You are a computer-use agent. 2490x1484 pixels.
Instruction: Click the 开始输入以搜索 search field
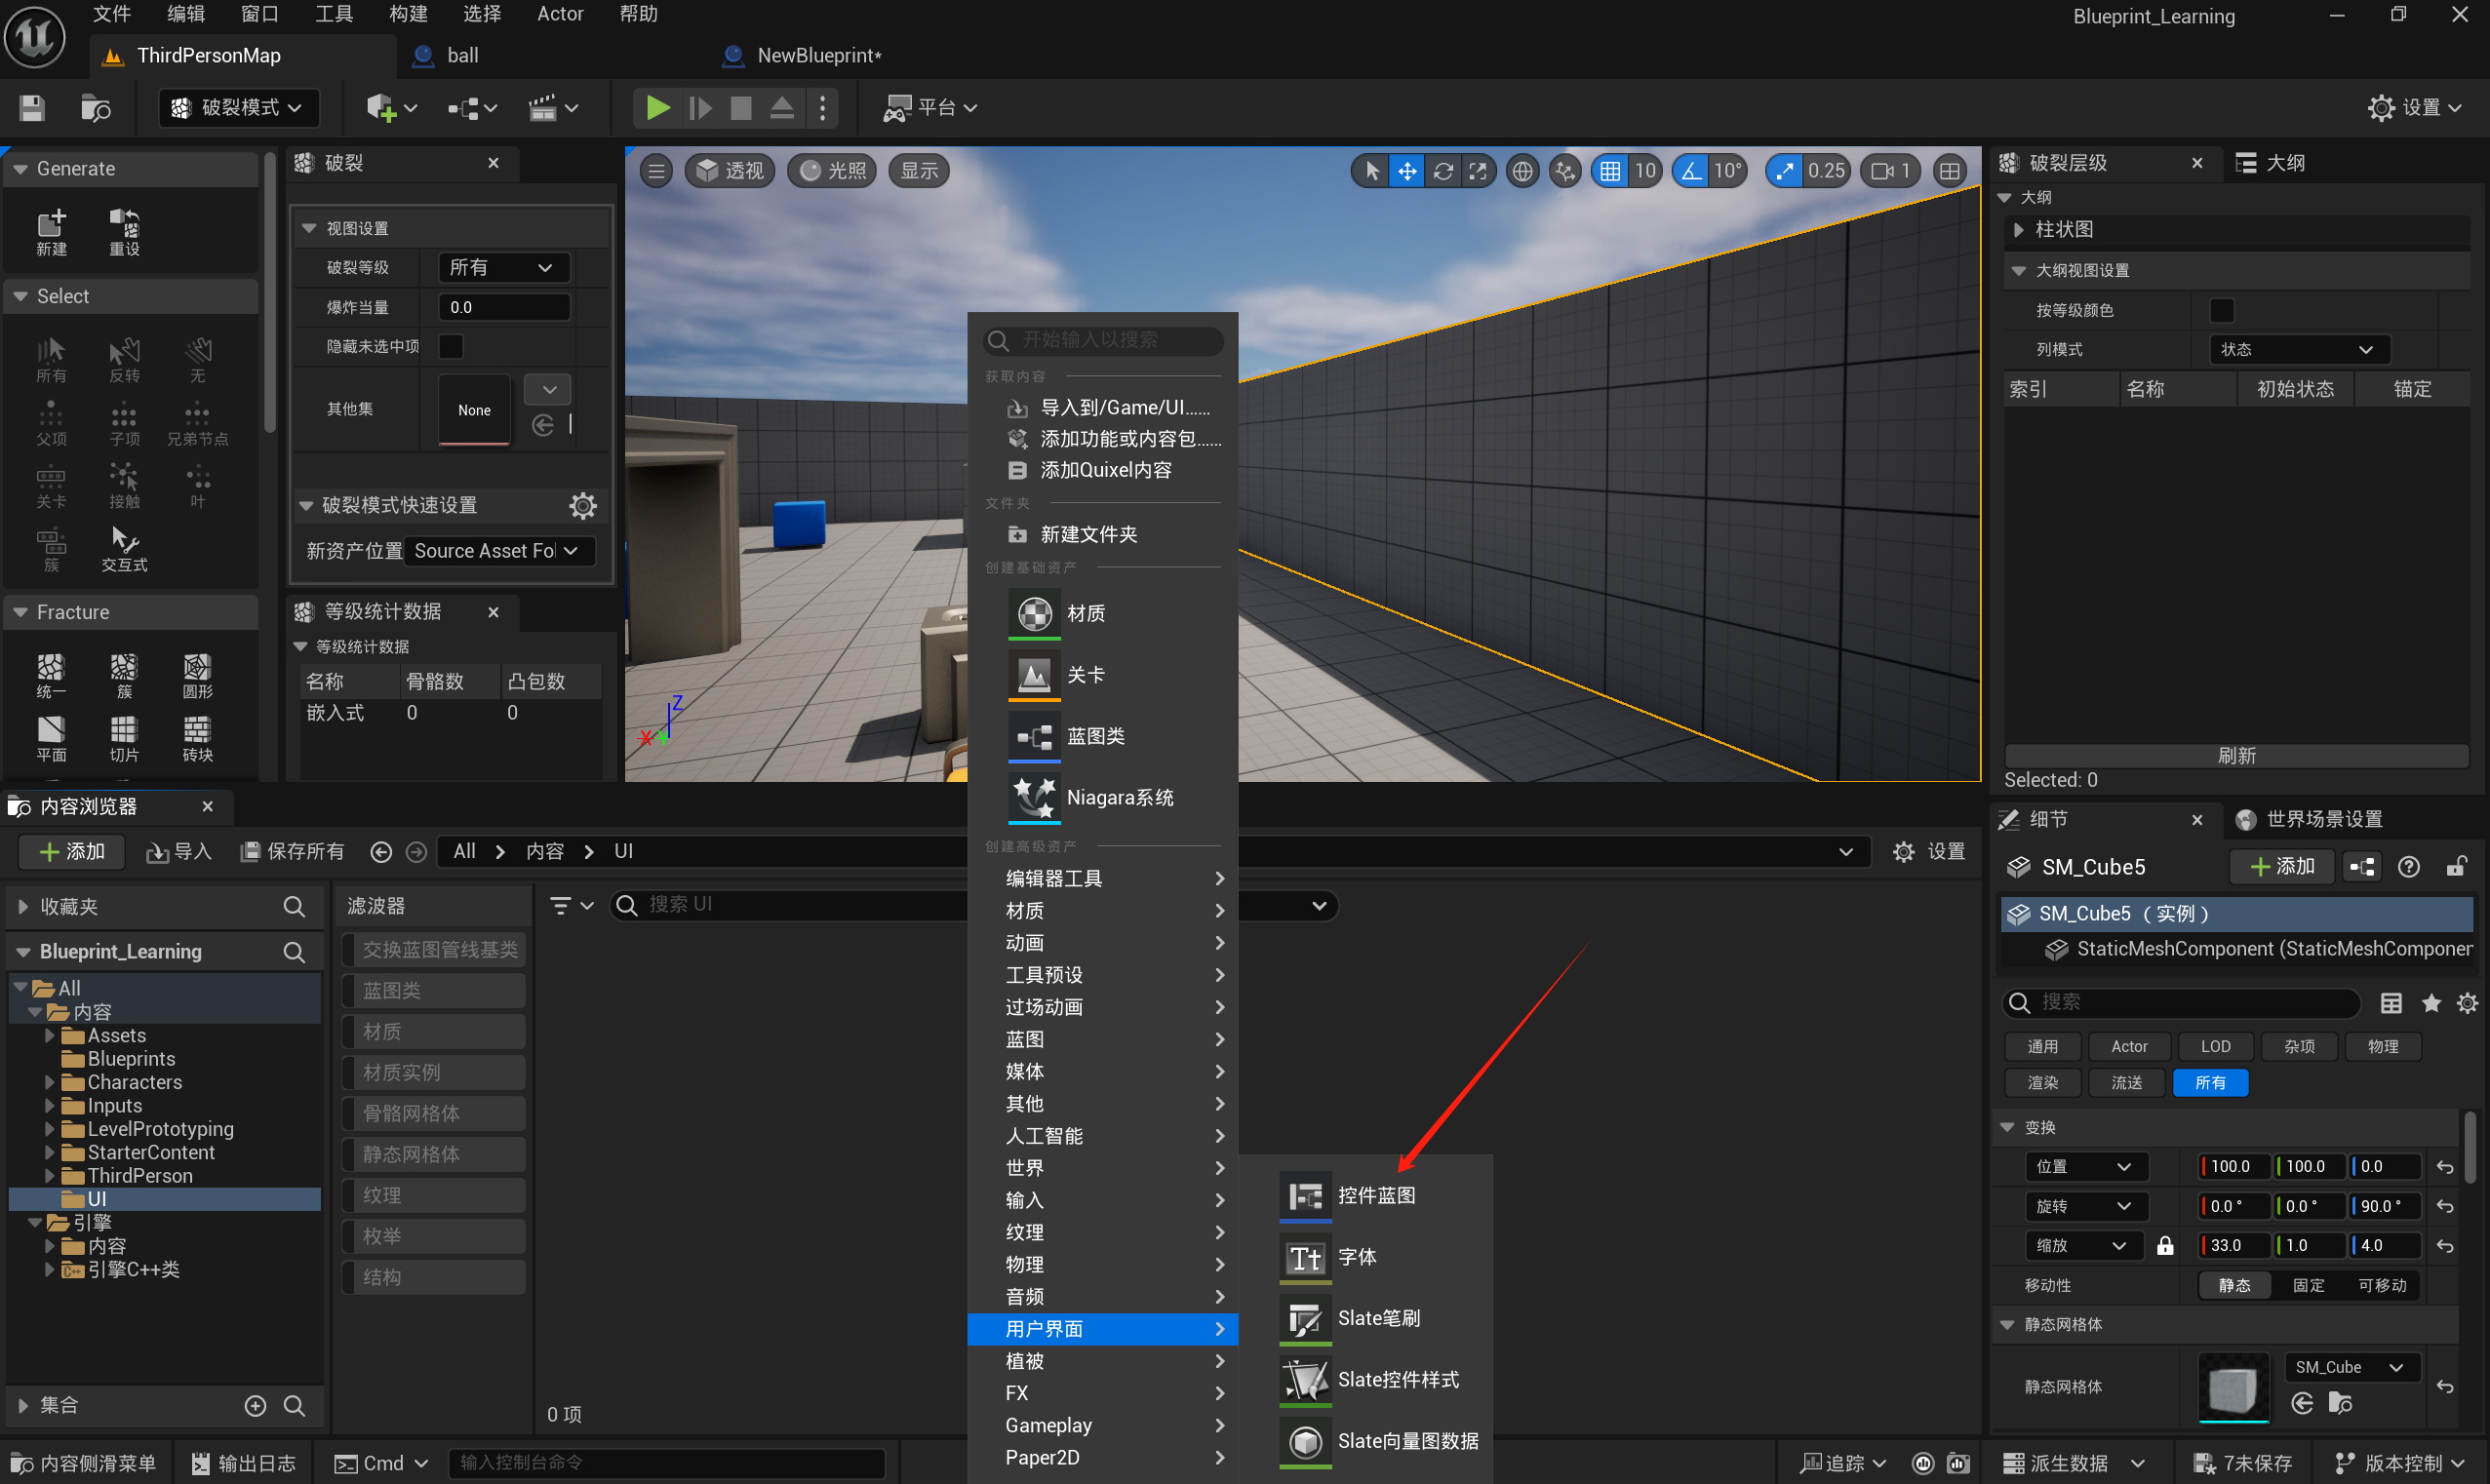pos(1102,340)
